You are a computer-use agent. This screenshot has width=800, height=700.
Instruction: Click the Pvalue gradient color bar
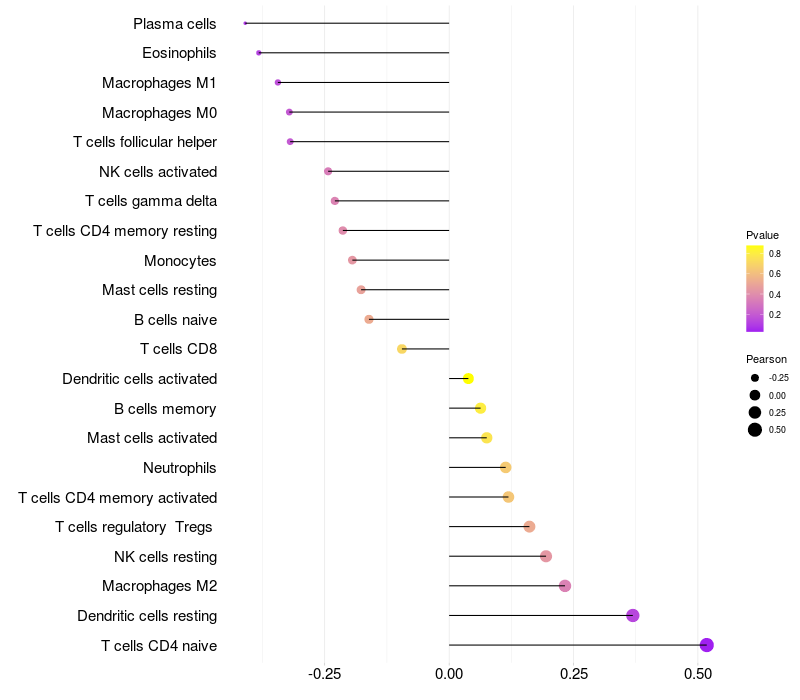(755, 288)
